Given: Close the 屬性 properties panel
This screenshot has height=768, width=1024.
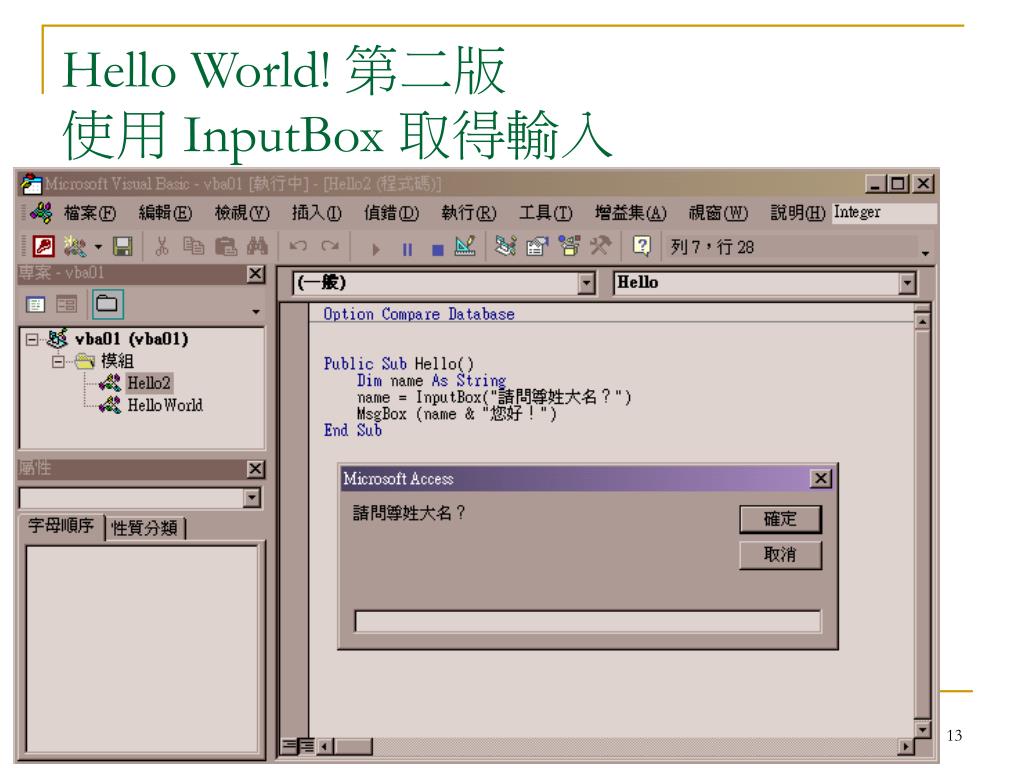Looking at the screenshot, I should tap(256, 469).
